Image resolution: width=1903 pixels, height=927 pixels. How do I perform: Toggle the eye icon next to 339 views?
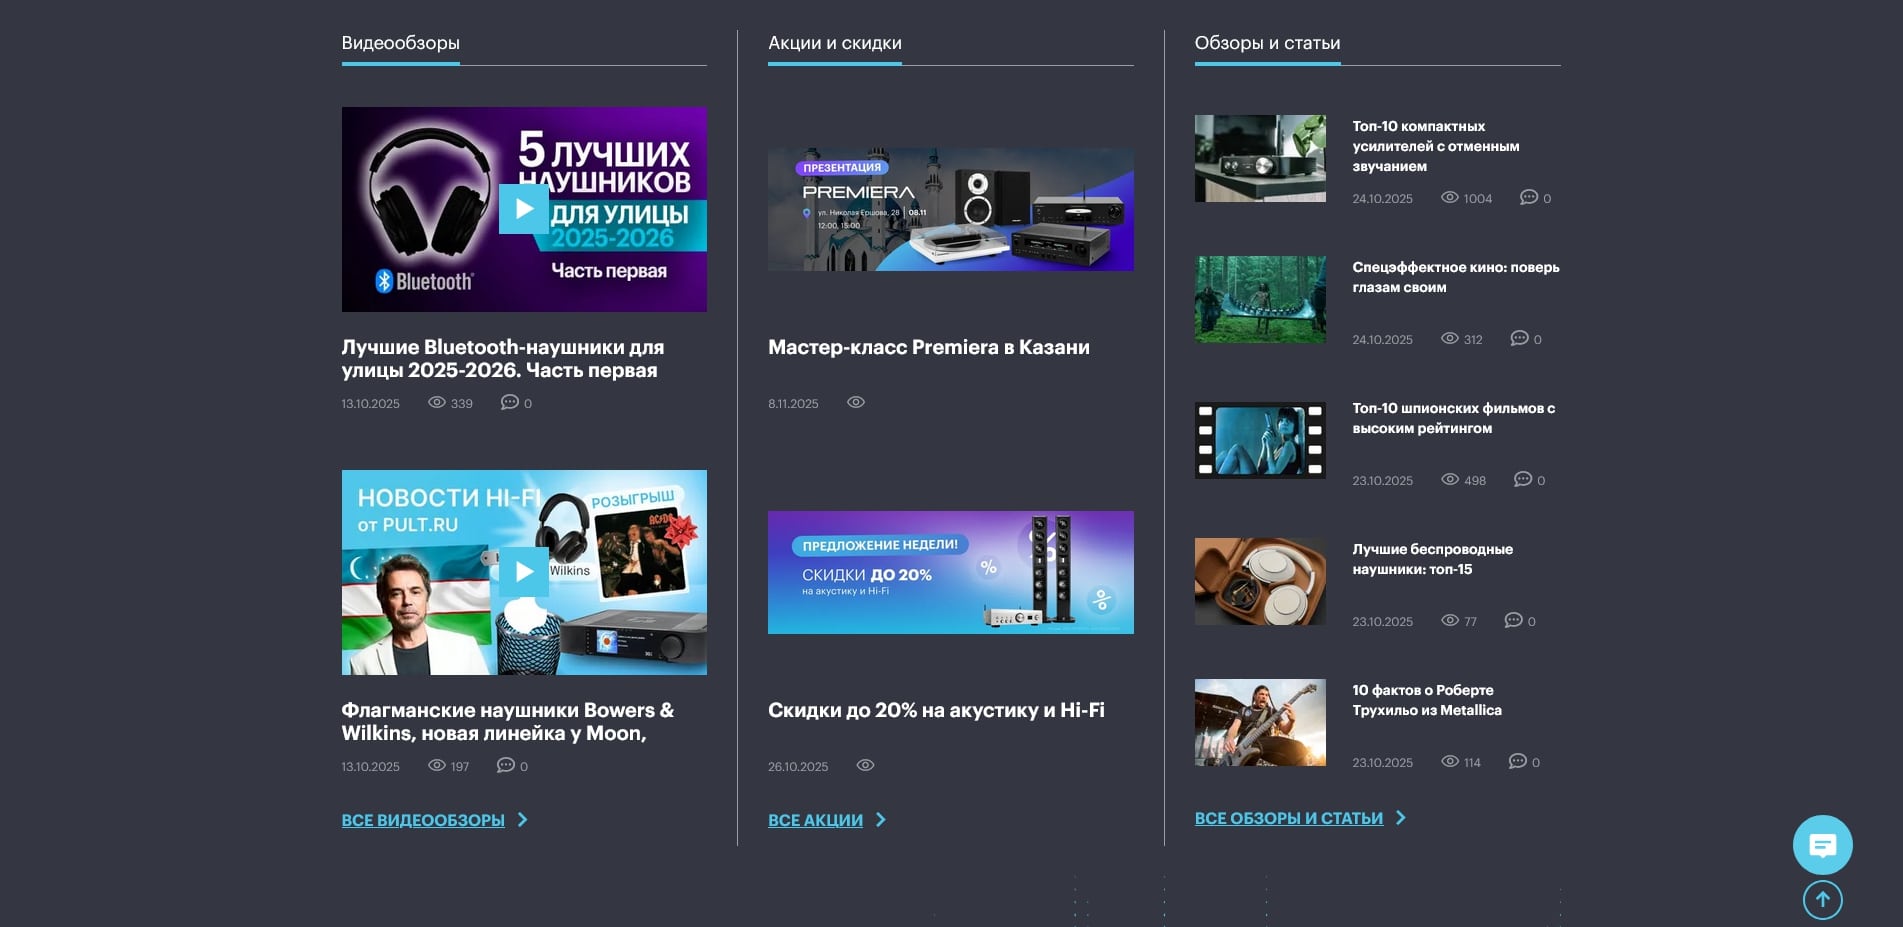click(x=437, y=402)
